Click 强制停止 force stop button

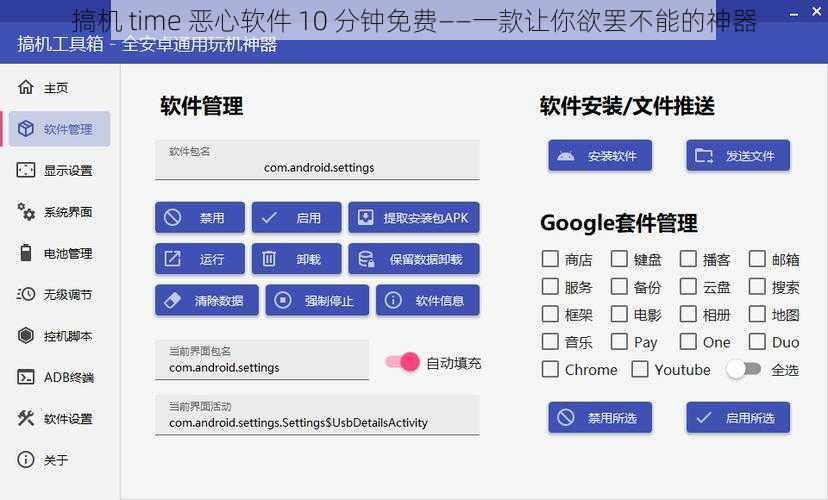pyautogui.click(x=317, y=300)
